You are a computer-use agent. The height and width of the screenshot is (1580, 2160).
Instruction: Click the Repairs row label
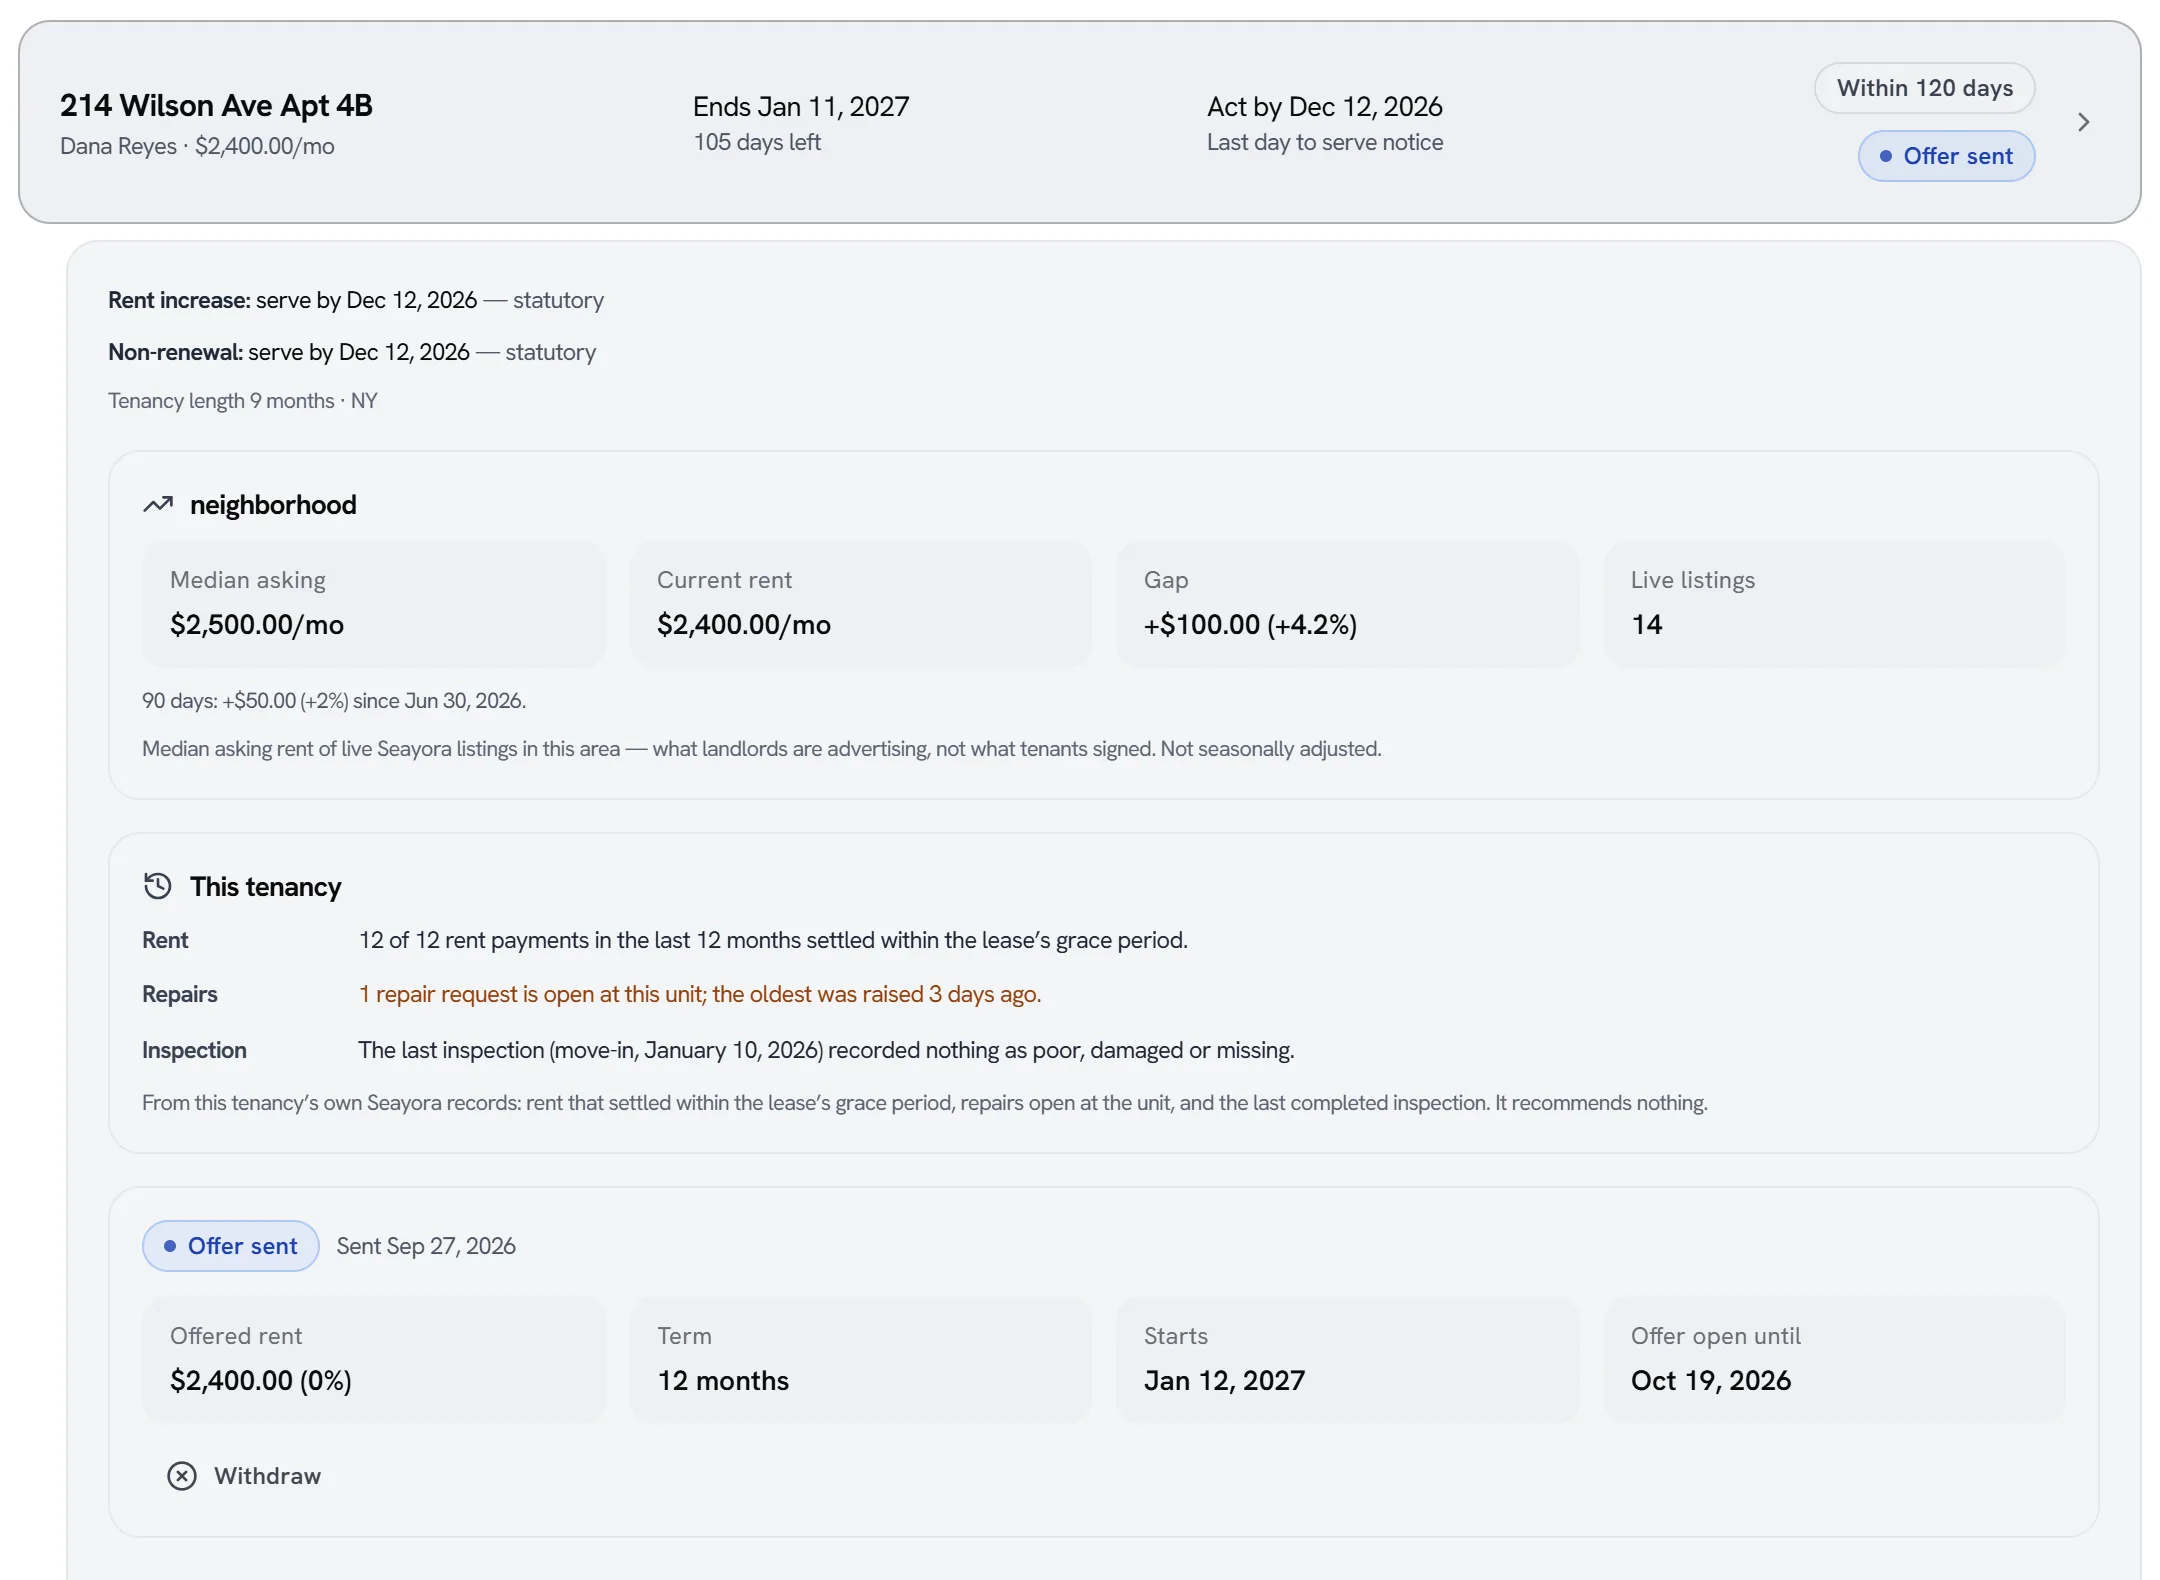point(180,994)
